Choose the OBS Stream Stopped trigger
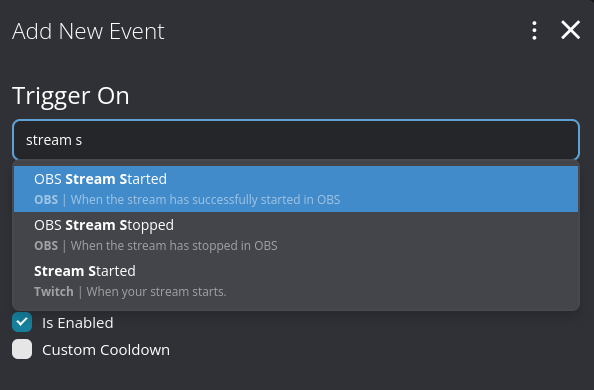This screenshot has height=390, width=594. click(296, 235)
